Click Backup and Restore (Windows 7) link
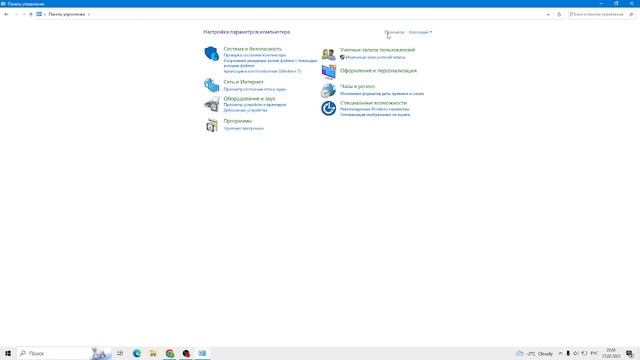This screenshot has width=640, height=360. 262,71
